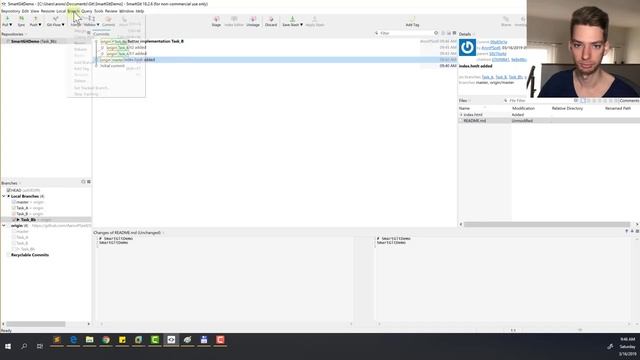Open the Push dropdown arrow
The image size is (640, 360).
click(40, 25)
